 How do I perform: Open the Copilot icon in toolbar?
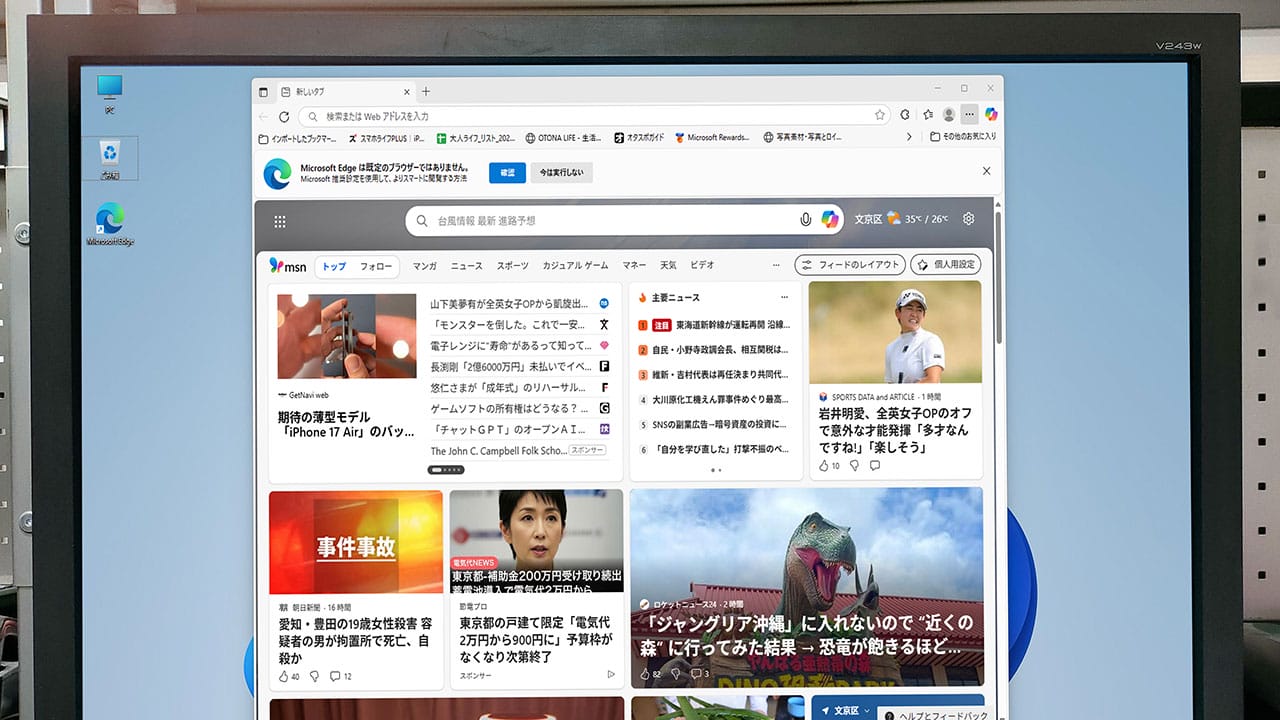[x=991, y=115]
